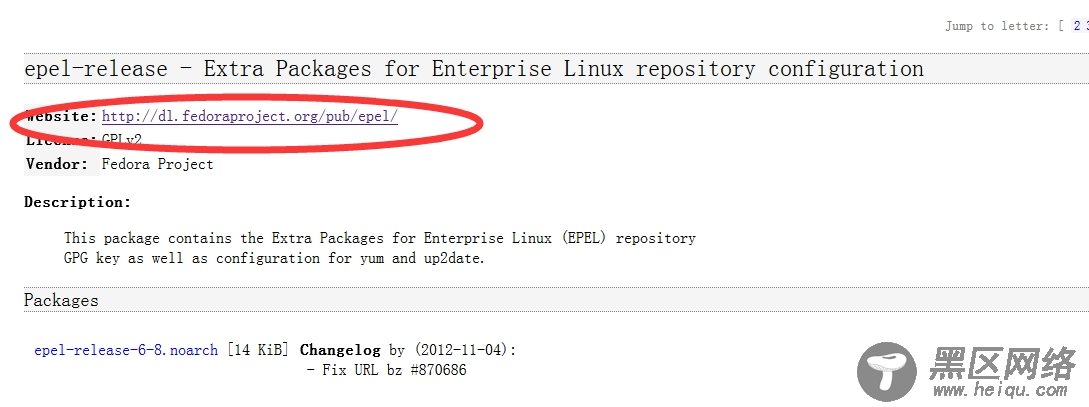The height and width of the screenshot is (407, 1089).
Task: Click the 'Fix URL bz #870686' entry
Action: click(387, 370)
